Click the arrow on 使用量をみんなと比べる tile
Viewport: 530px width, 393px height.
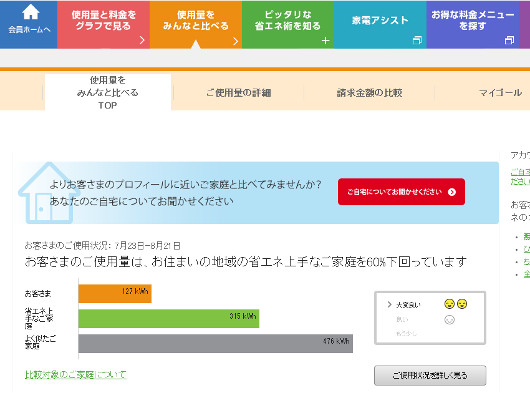[x=235, y=41]
